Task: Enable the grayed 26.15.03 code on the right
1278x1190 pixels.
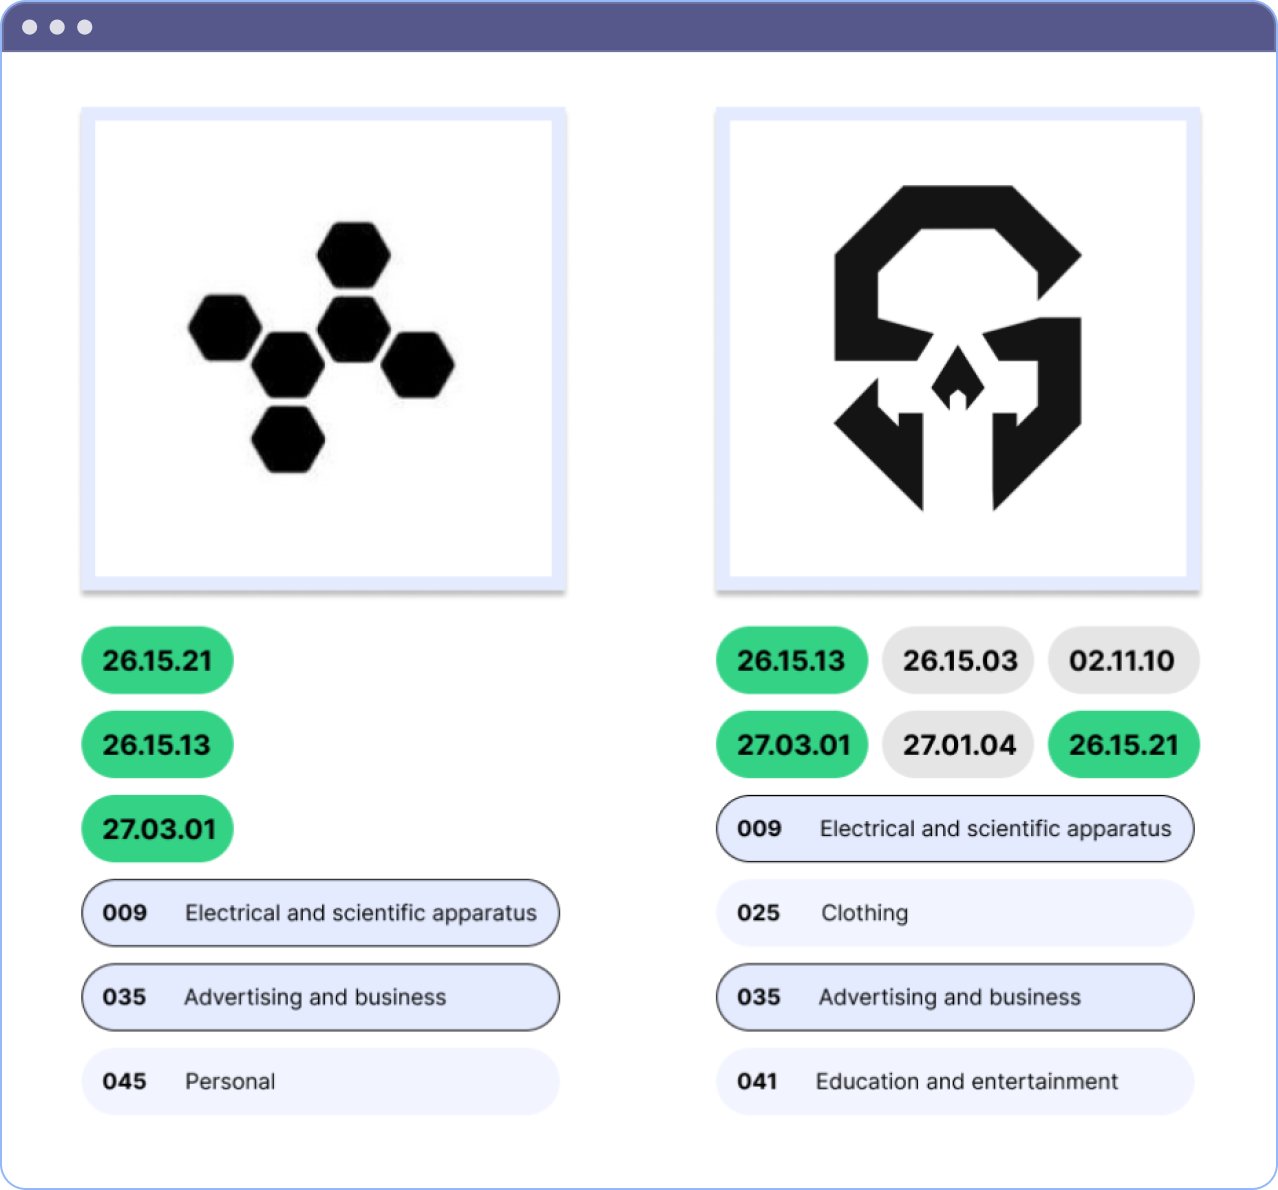Action: pyautogui.click(x=957, y=660)
